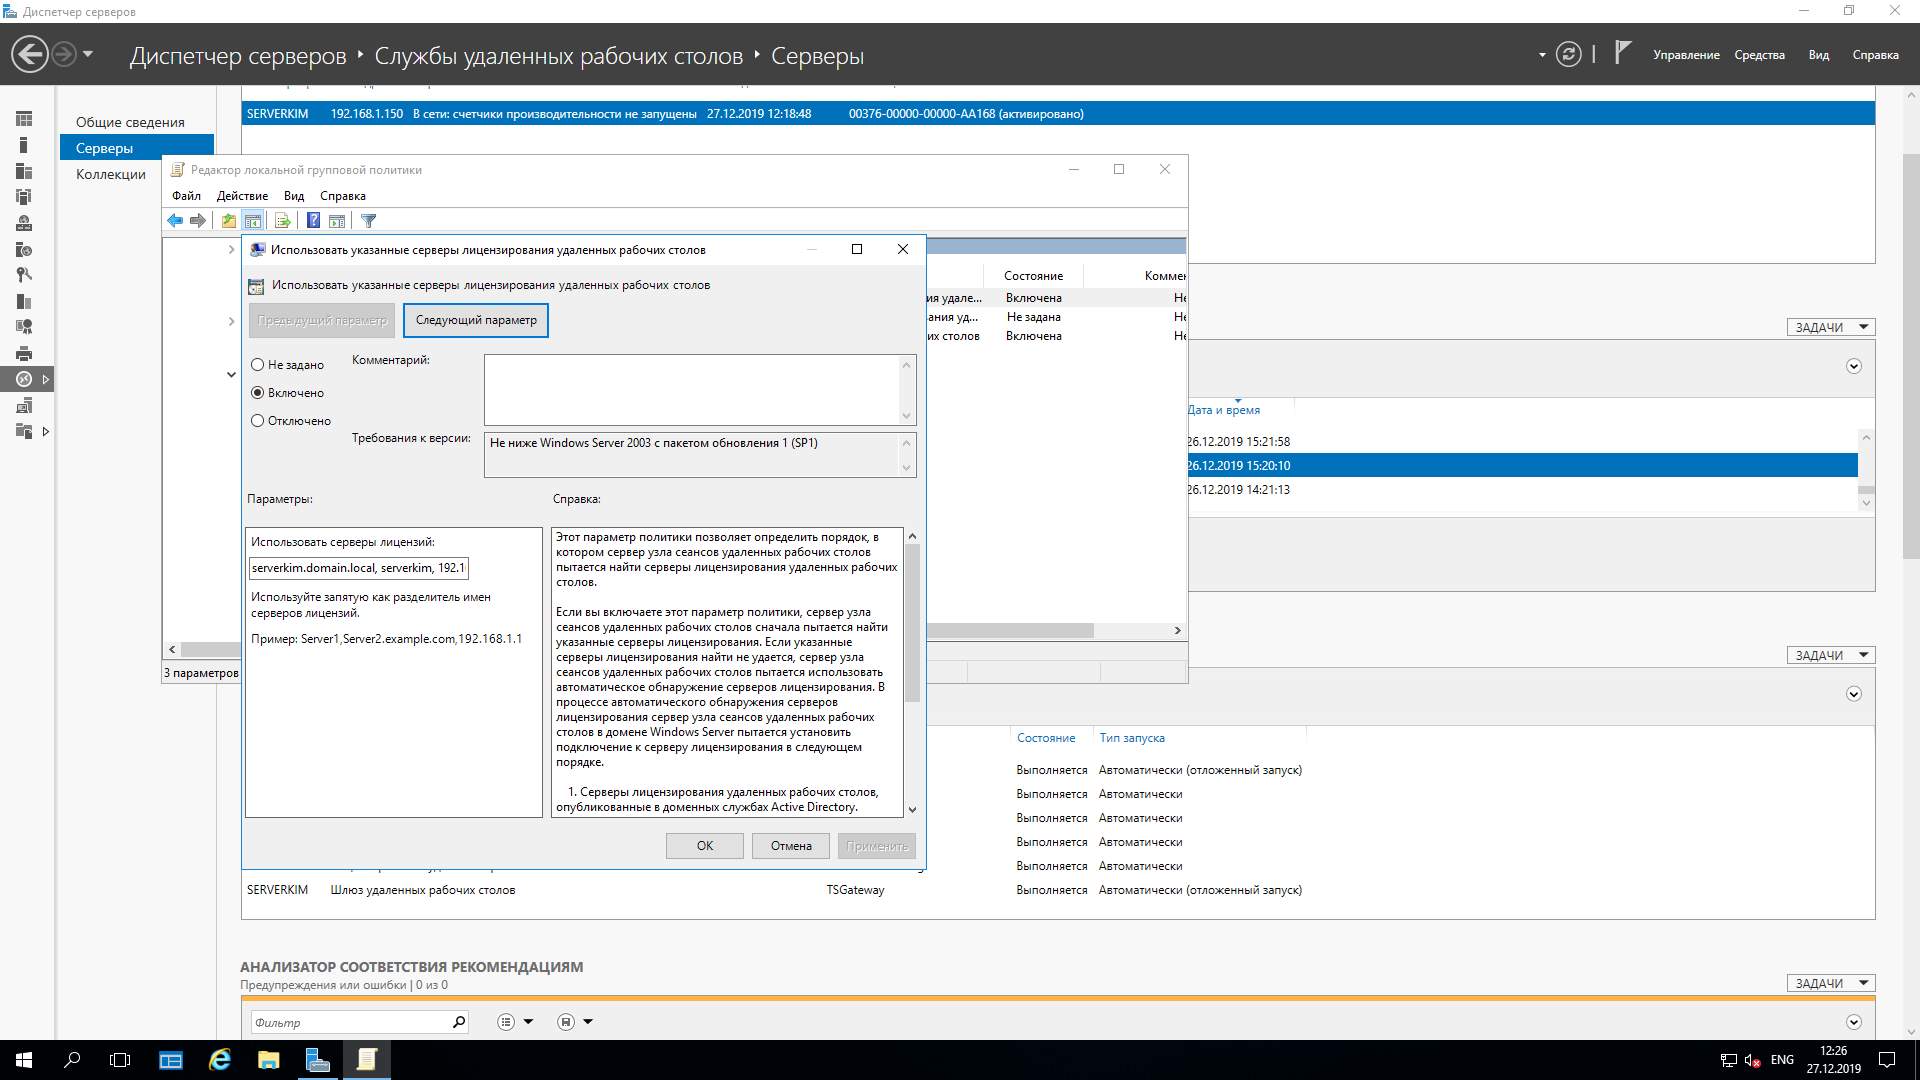Click the policy list horizontal scrollbar thumb

(x=1010, y=630)
